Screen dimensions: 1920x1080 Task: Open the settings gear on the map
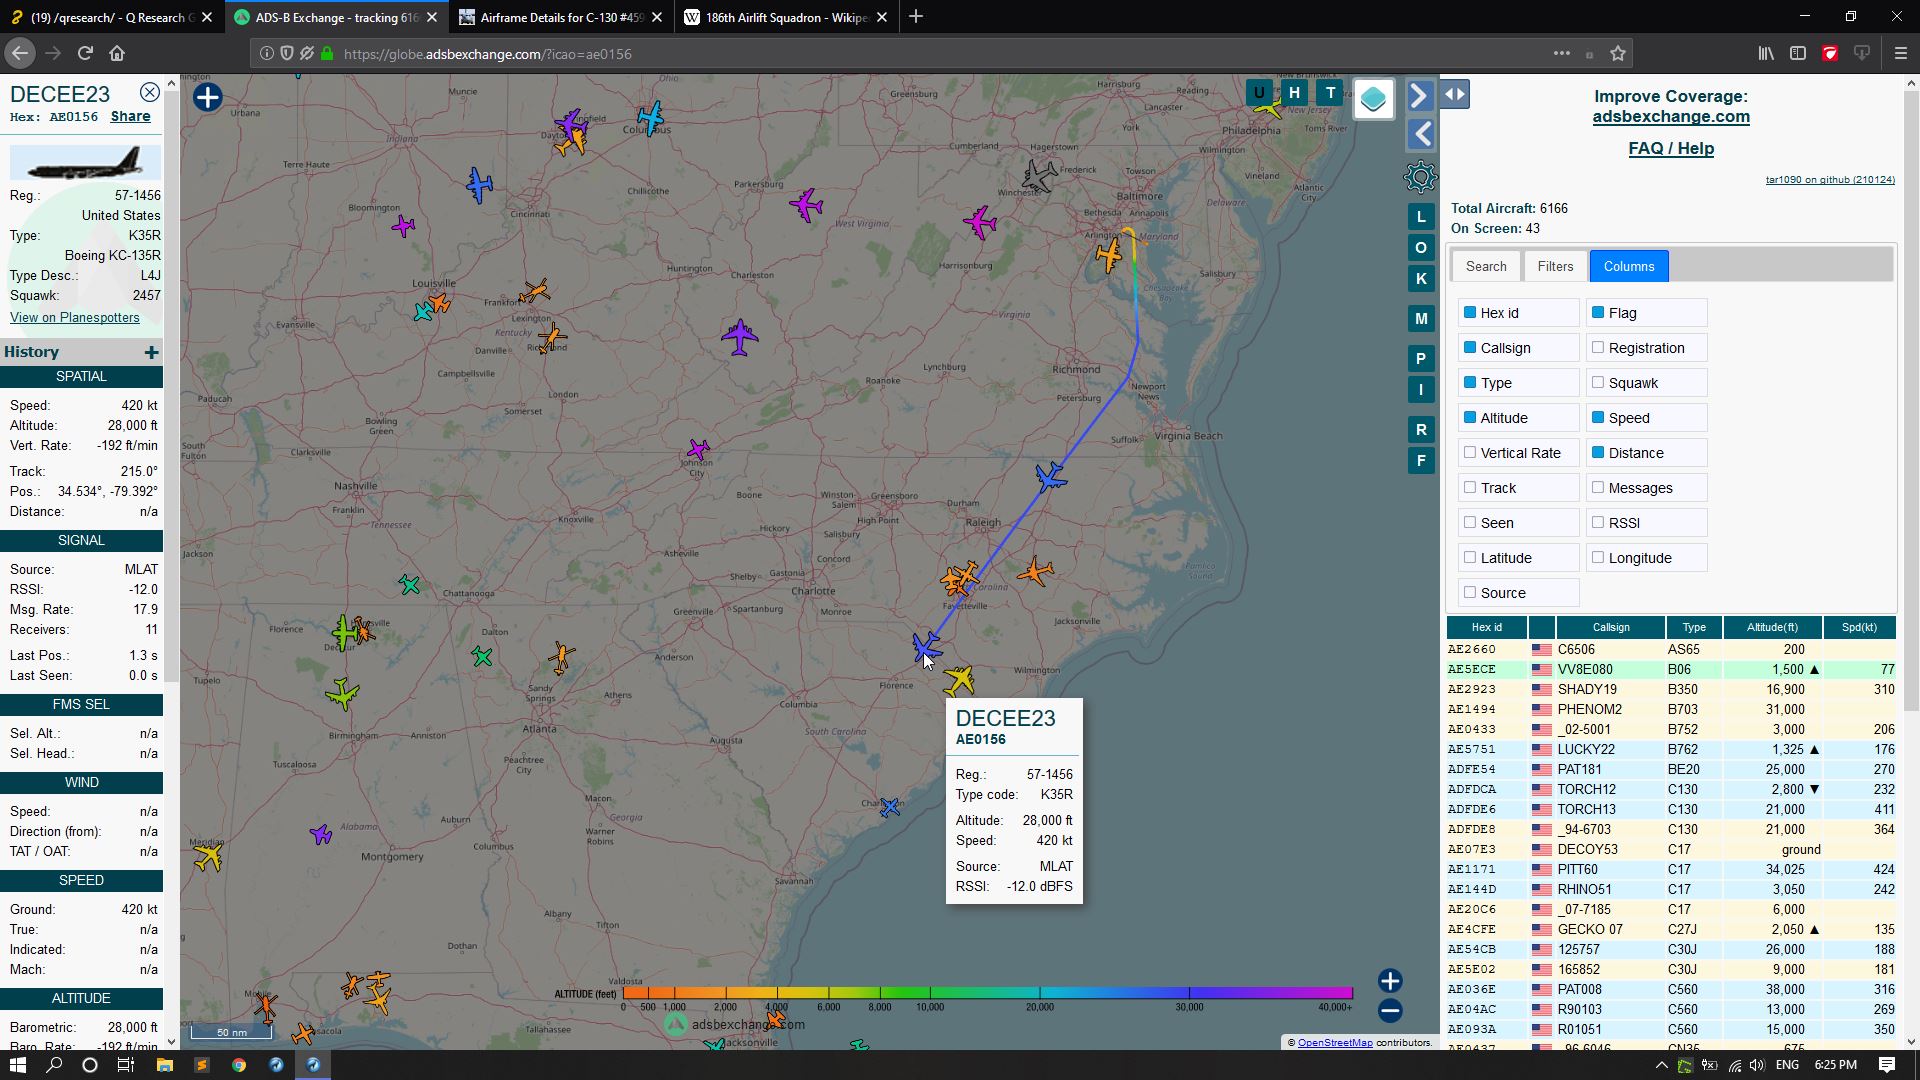coord(1420,178)
